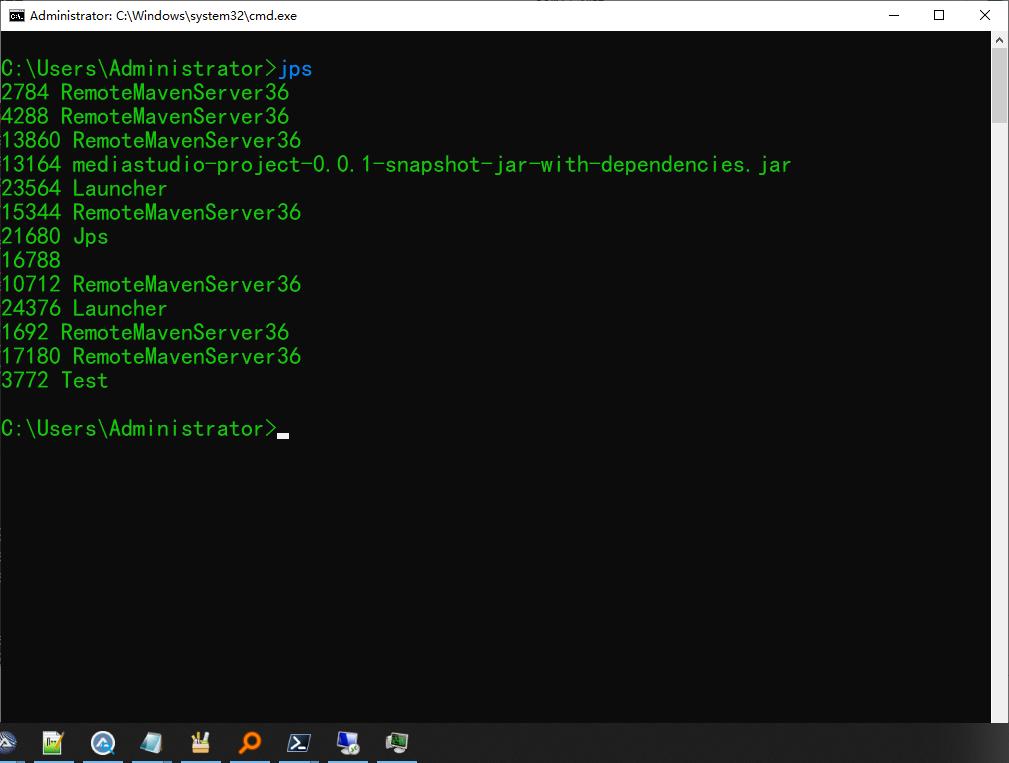Click the vertical scrollbar thumb in cmd window
Image resolution: width=1009 pixels, height=763 pixels.
(999, 85)
